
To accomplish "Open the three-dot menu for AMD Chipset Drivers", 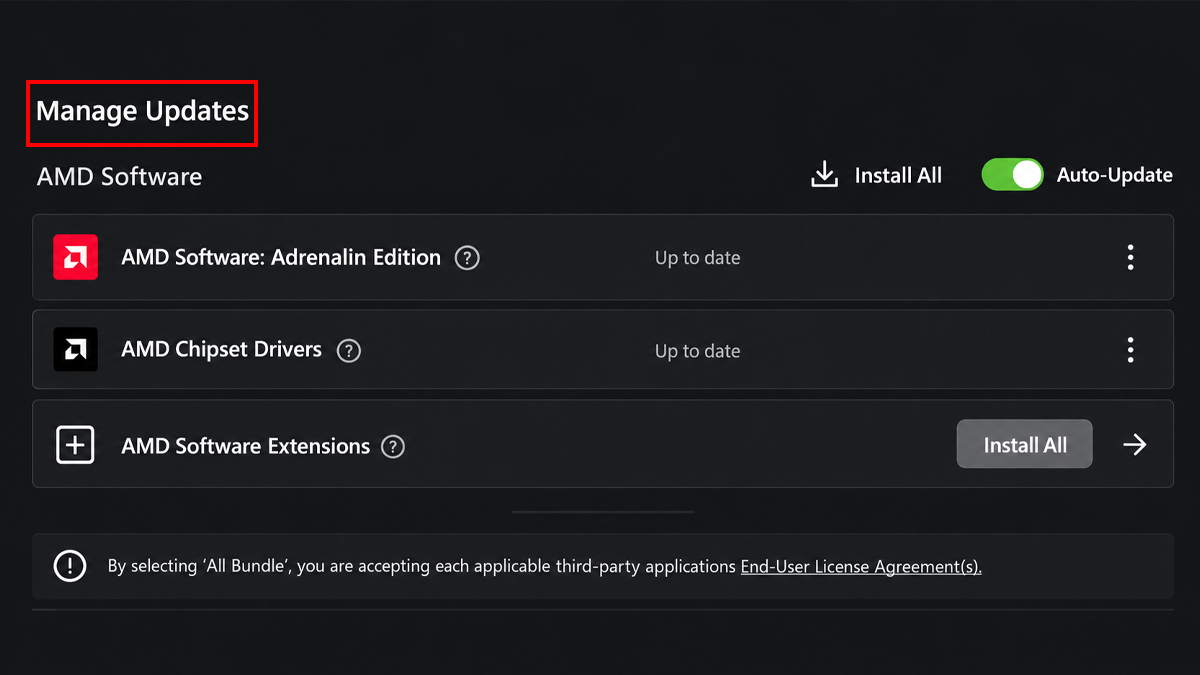I will (1131, 350).
